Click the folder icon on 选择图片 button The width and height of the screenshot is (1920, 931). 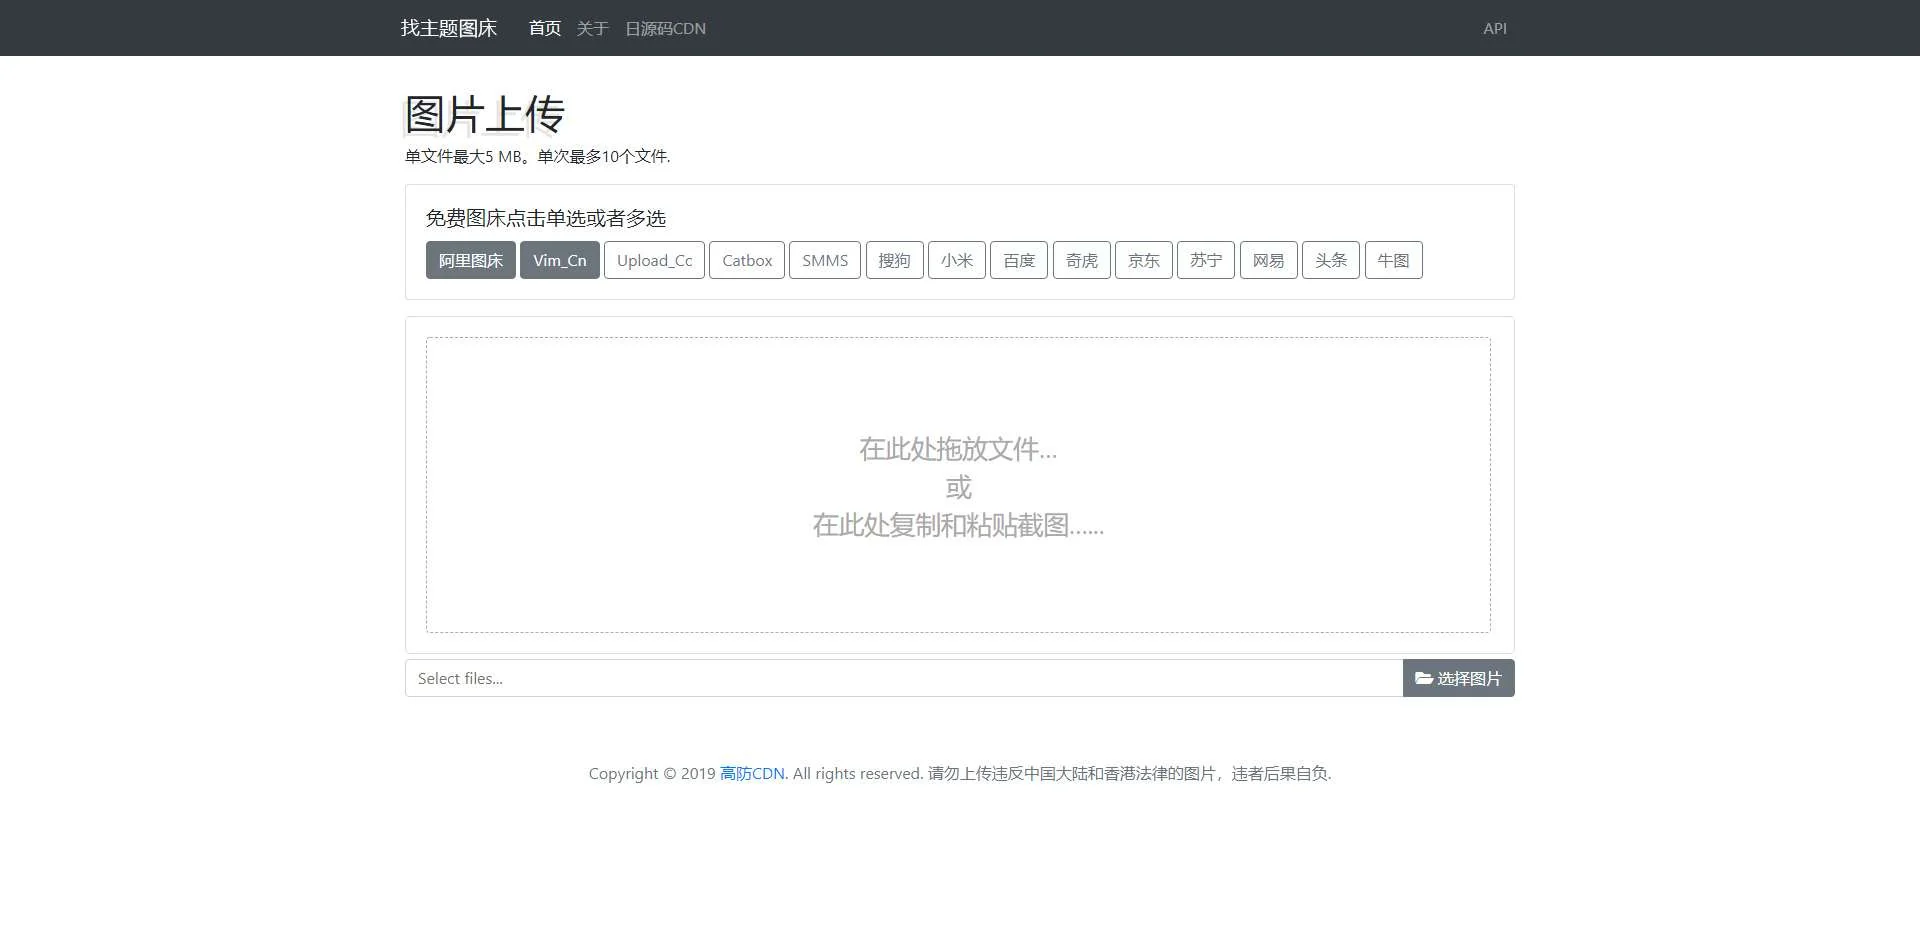pyautogui.click(x=1424, y=679)
